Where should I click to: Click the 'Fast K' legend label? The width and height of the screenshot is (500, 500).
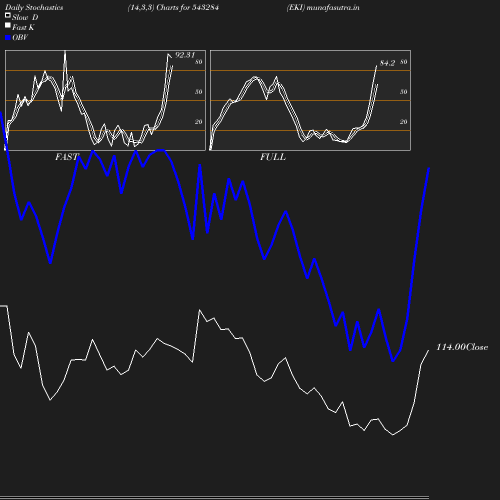(23, 27)
